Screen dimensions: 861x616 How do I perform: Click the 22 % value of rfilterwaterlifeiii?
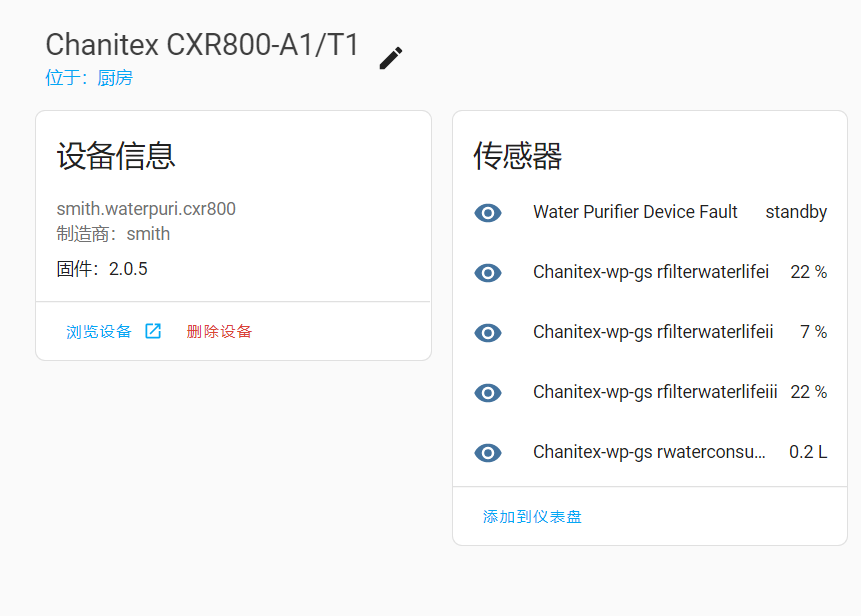click(x=808, y=392)
